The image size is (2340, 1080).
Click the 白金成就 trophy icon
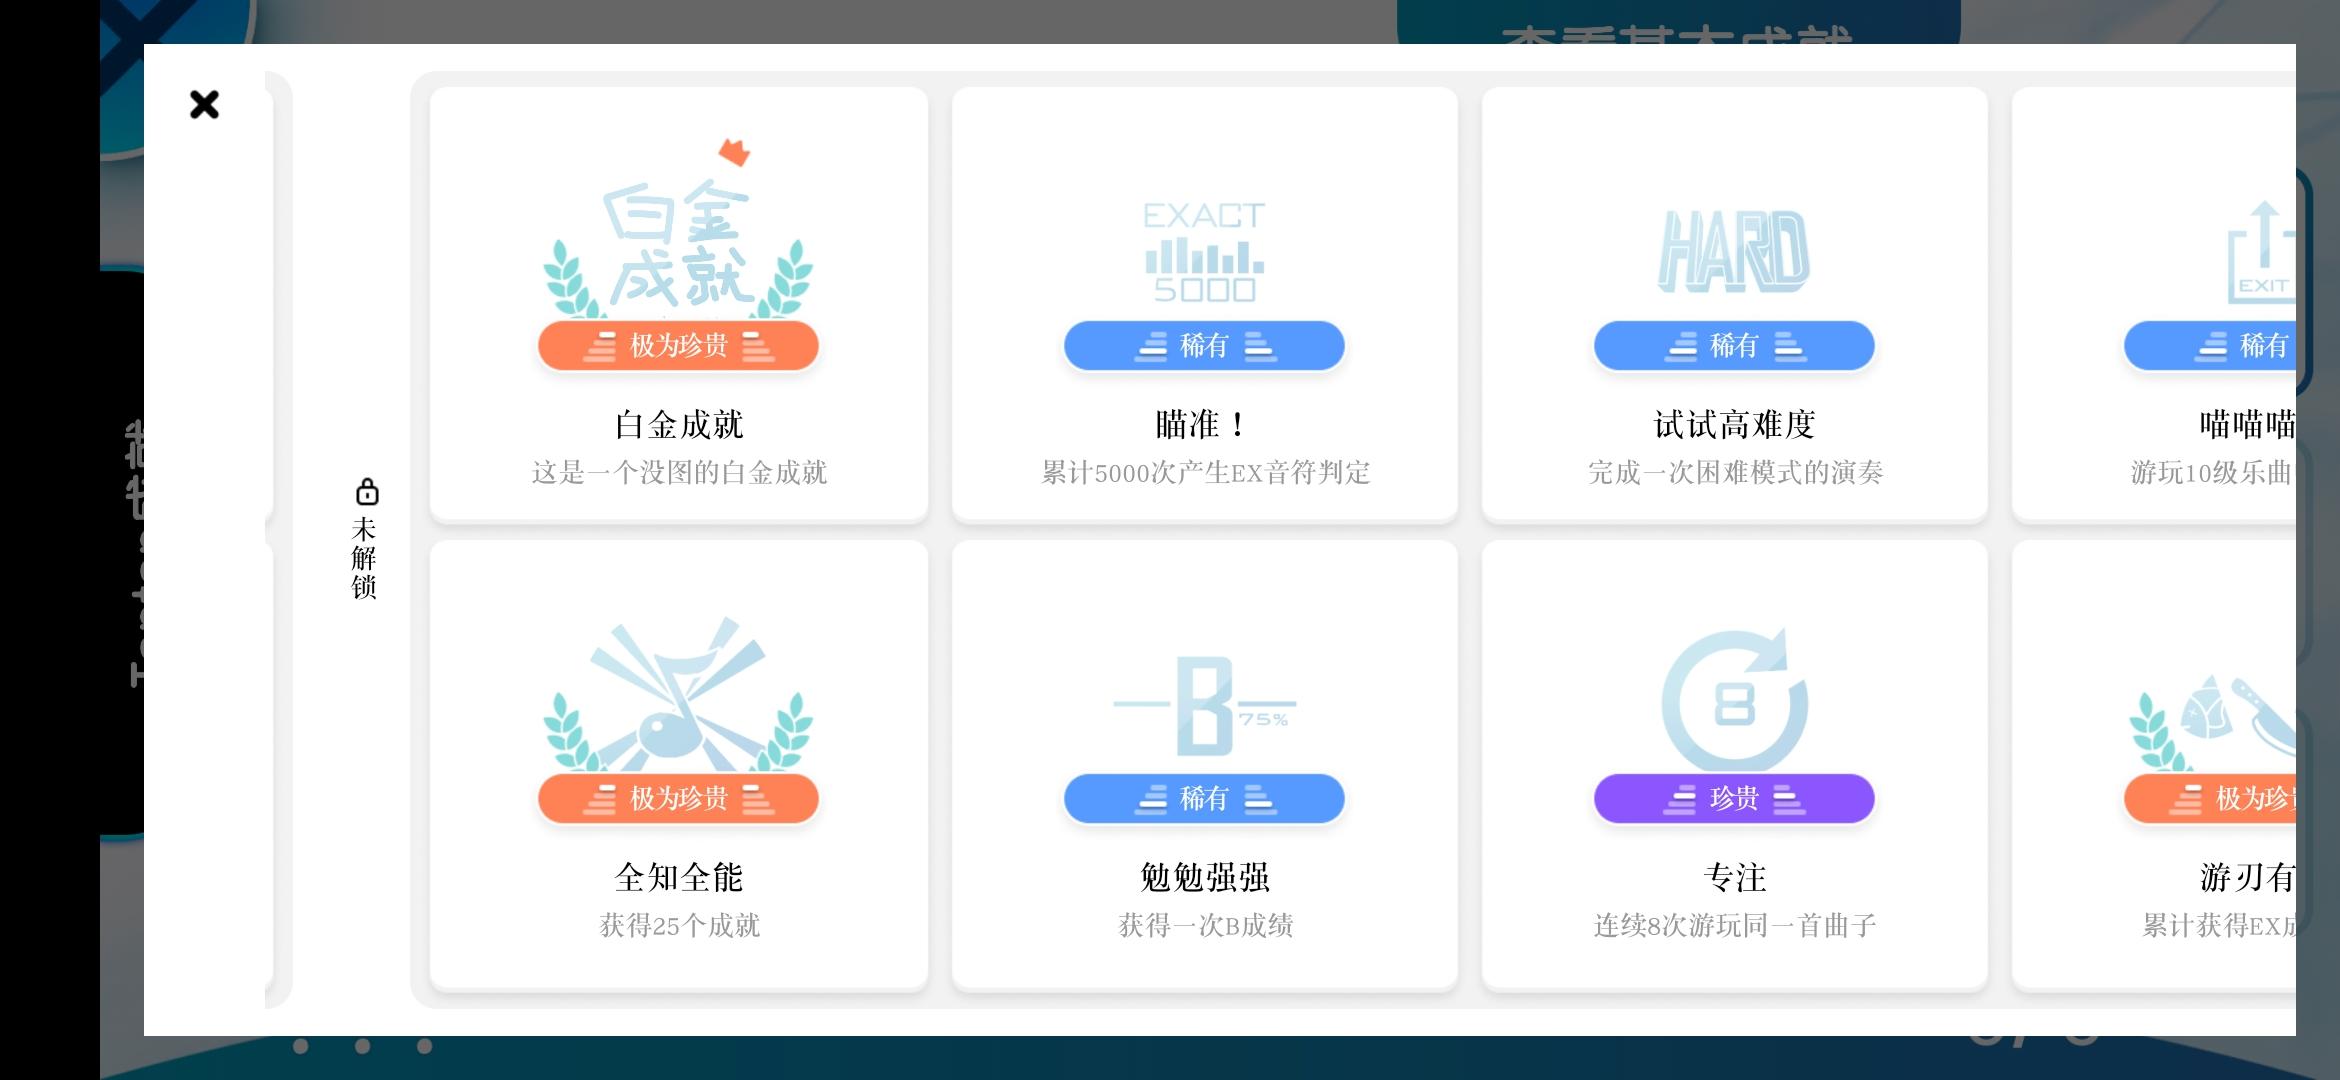point(678,240)
